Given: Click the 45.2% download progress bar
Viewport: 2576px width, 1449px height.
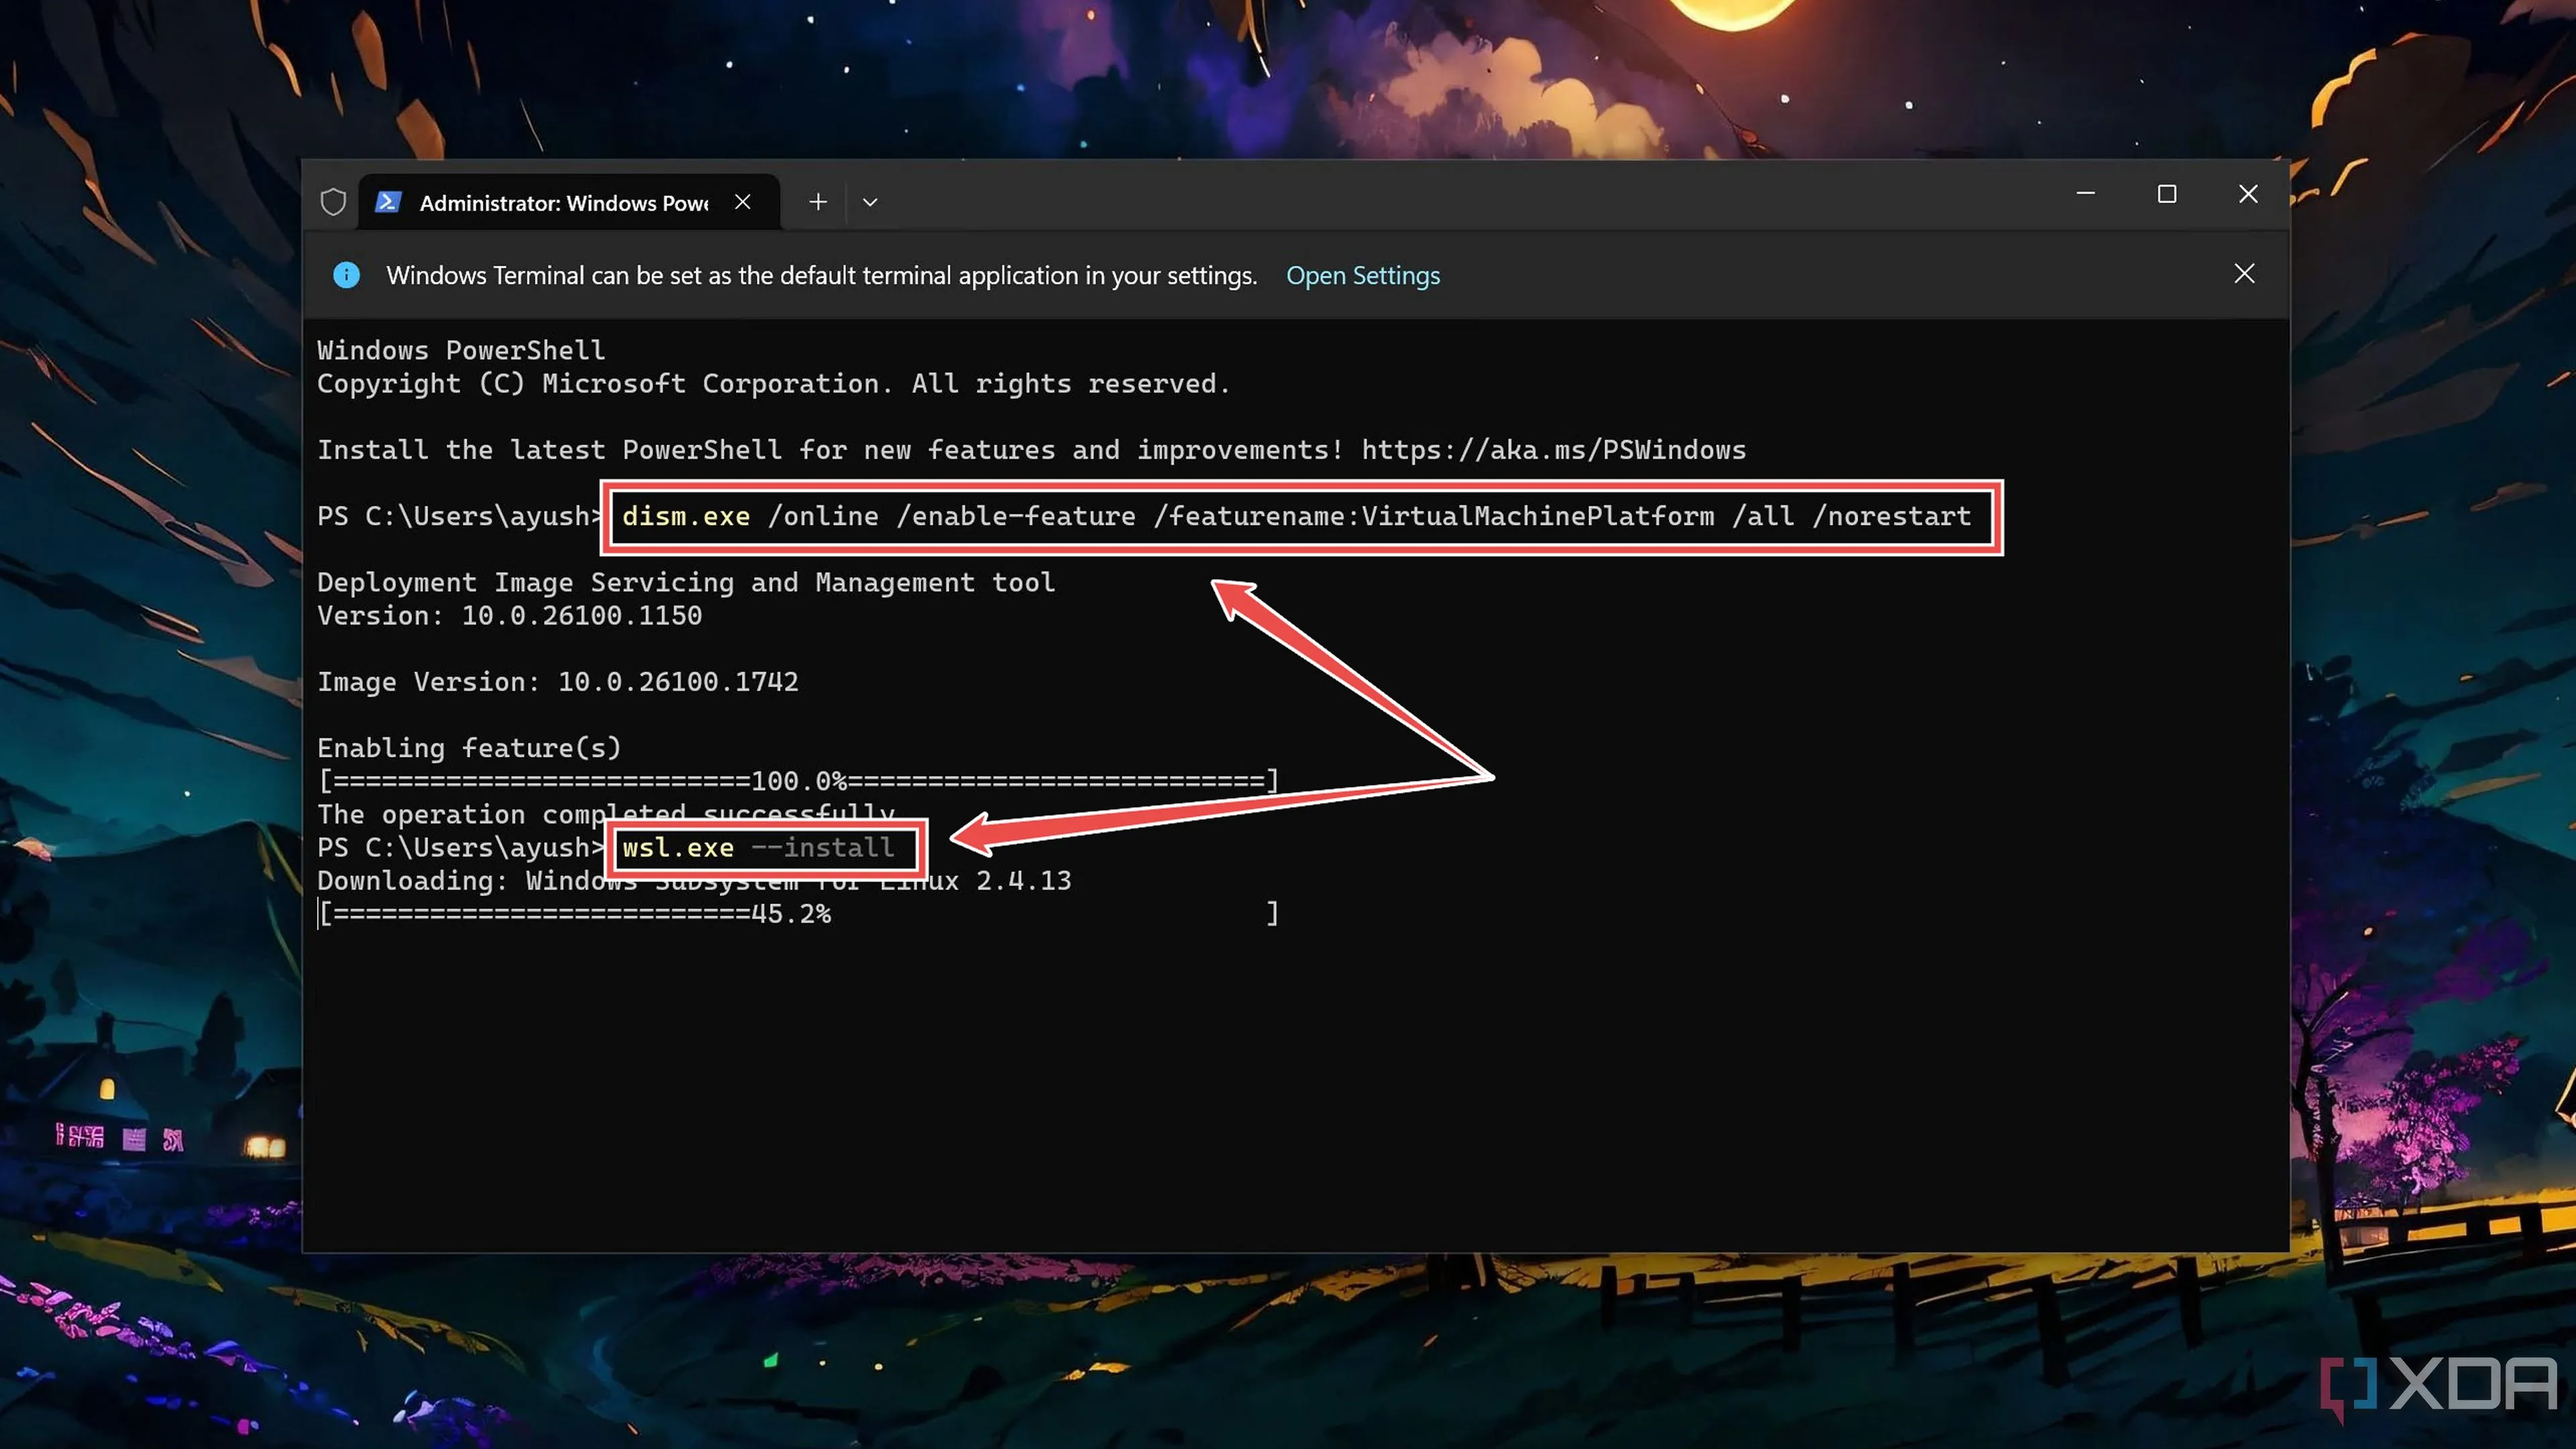Looking at the screenshot, I should [x=798, y=913].
